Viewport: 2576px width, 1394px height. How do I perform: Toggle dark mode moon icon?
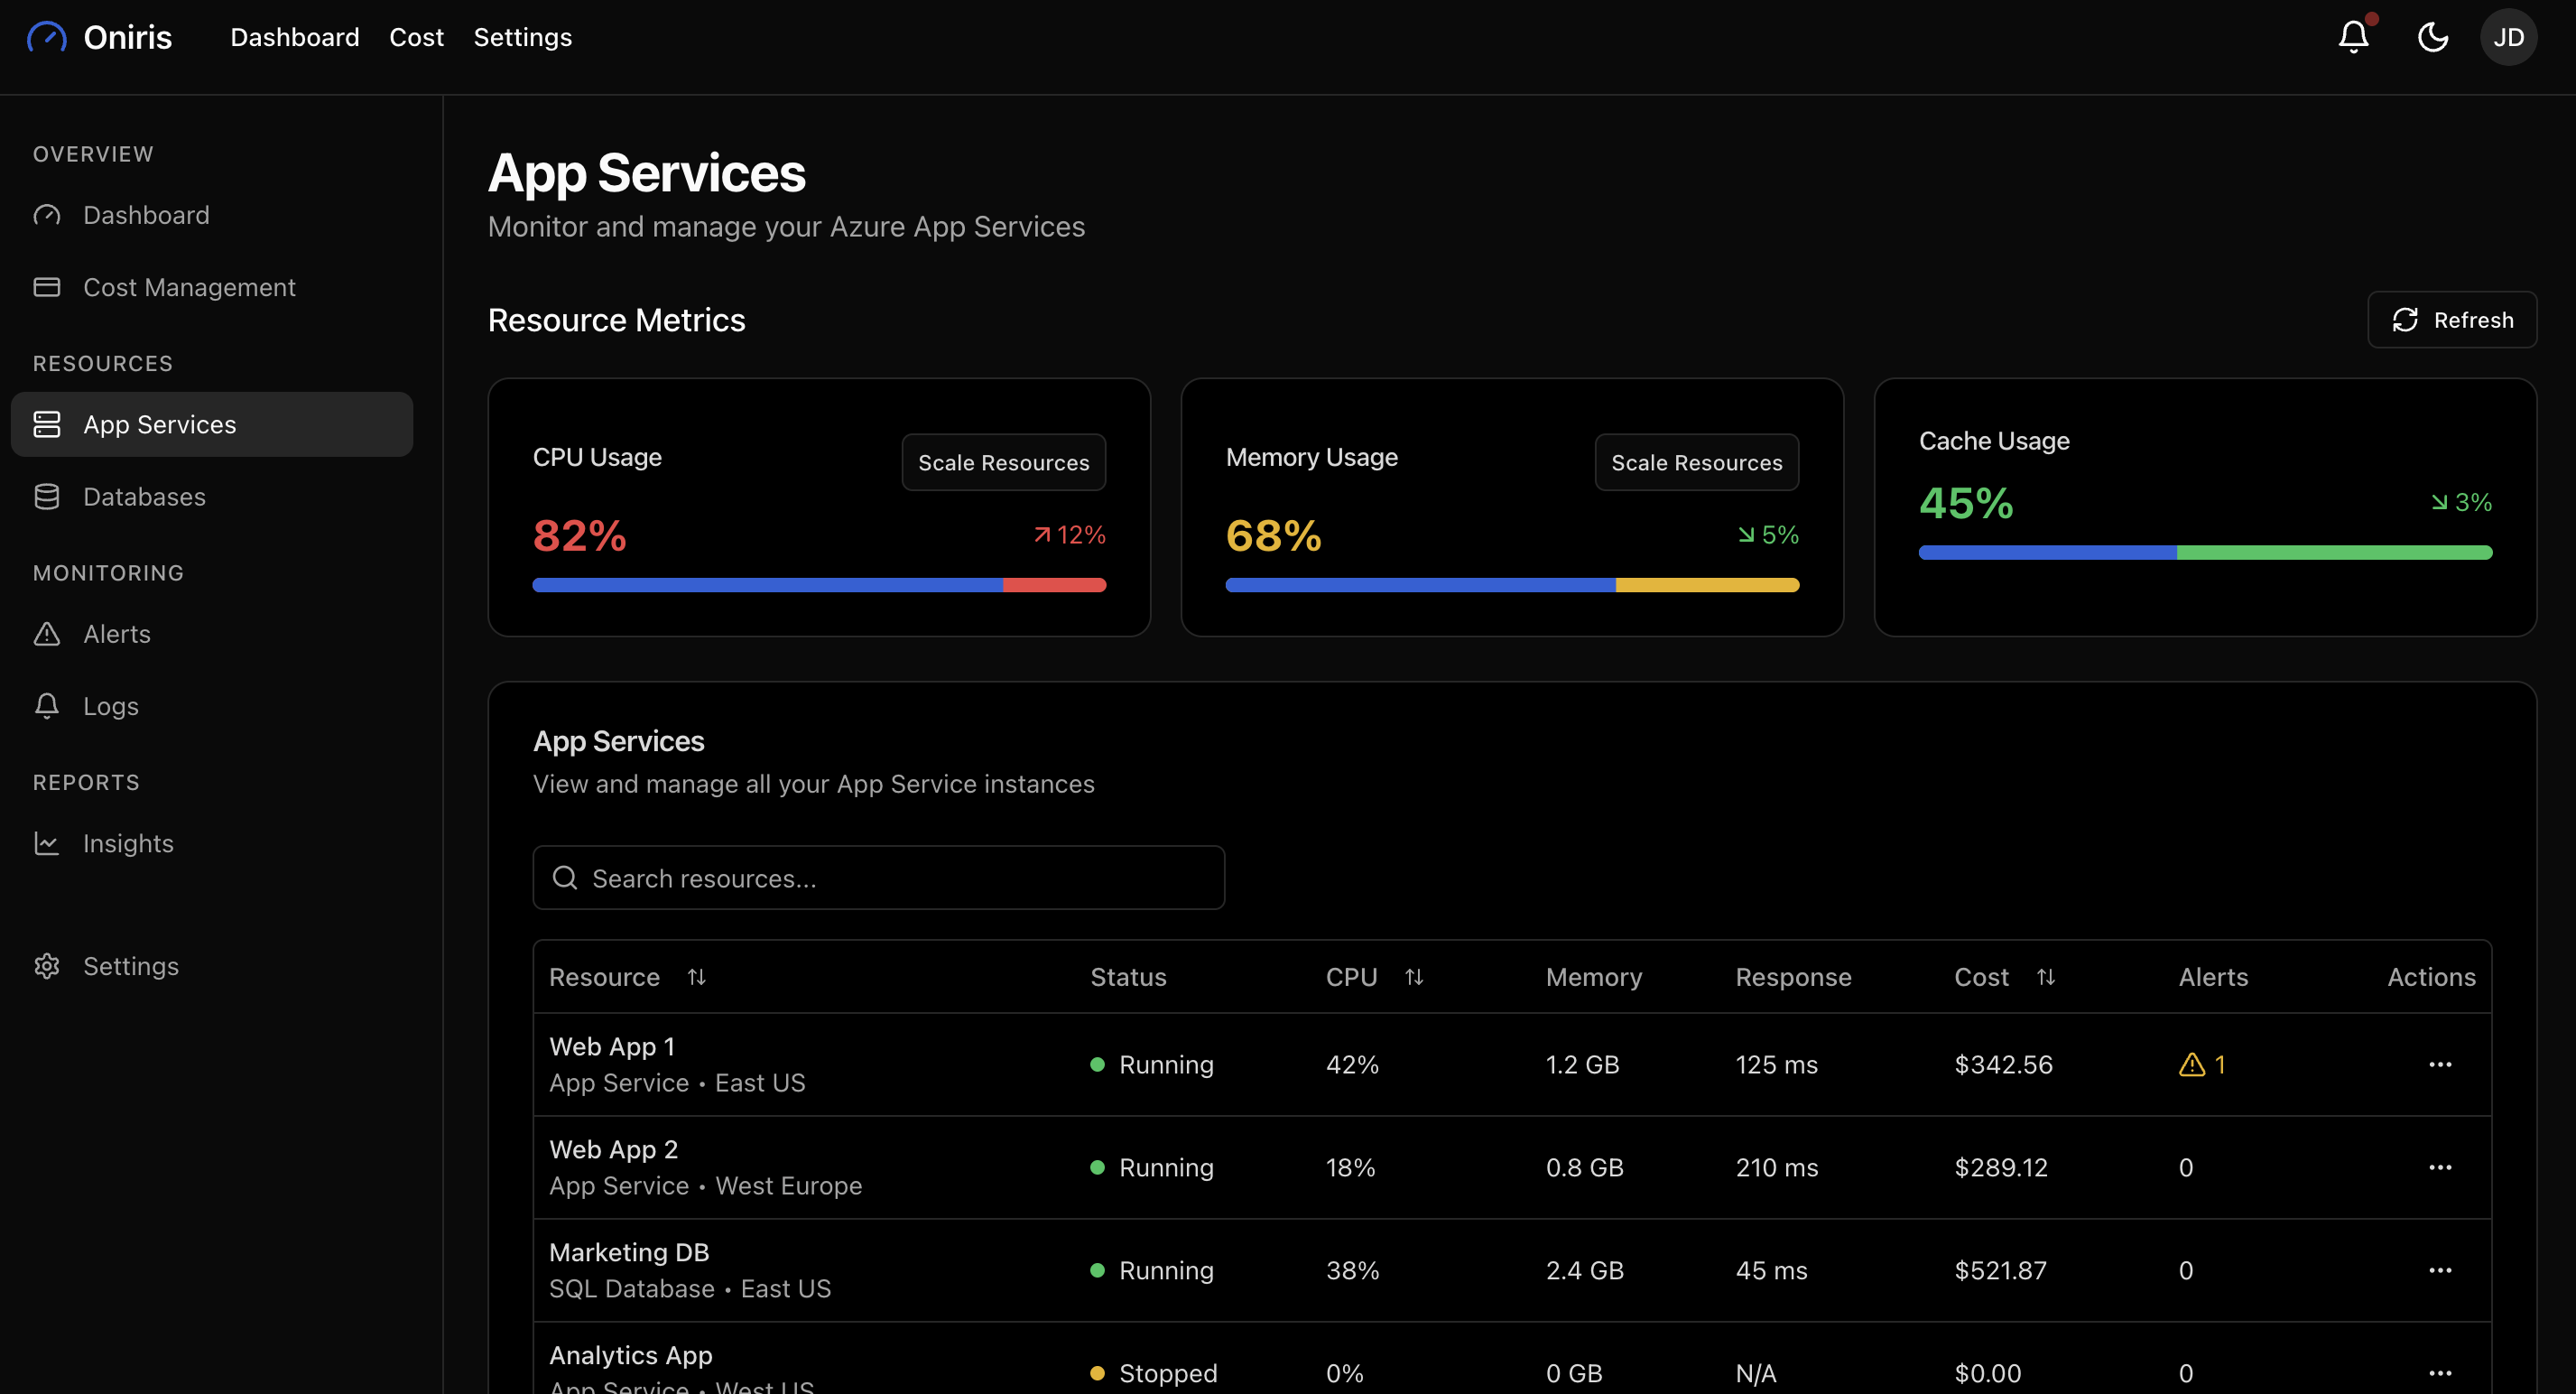coord(2432,37)
